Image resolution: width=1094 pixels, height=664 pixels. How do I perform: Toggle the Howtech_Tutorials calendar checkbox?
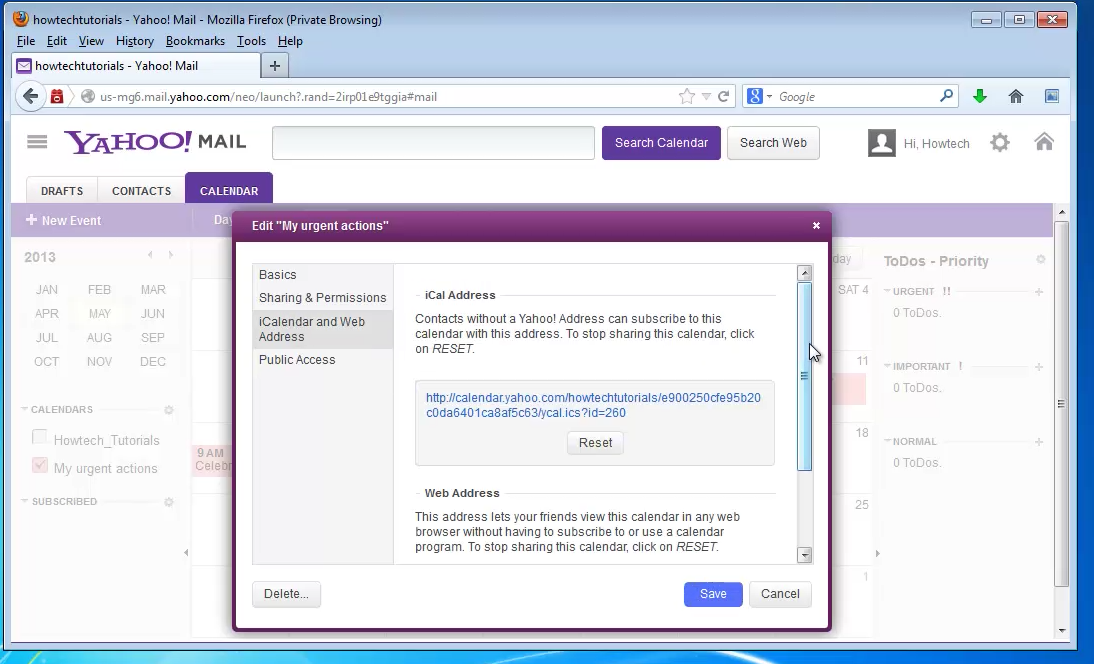point(40,437)
